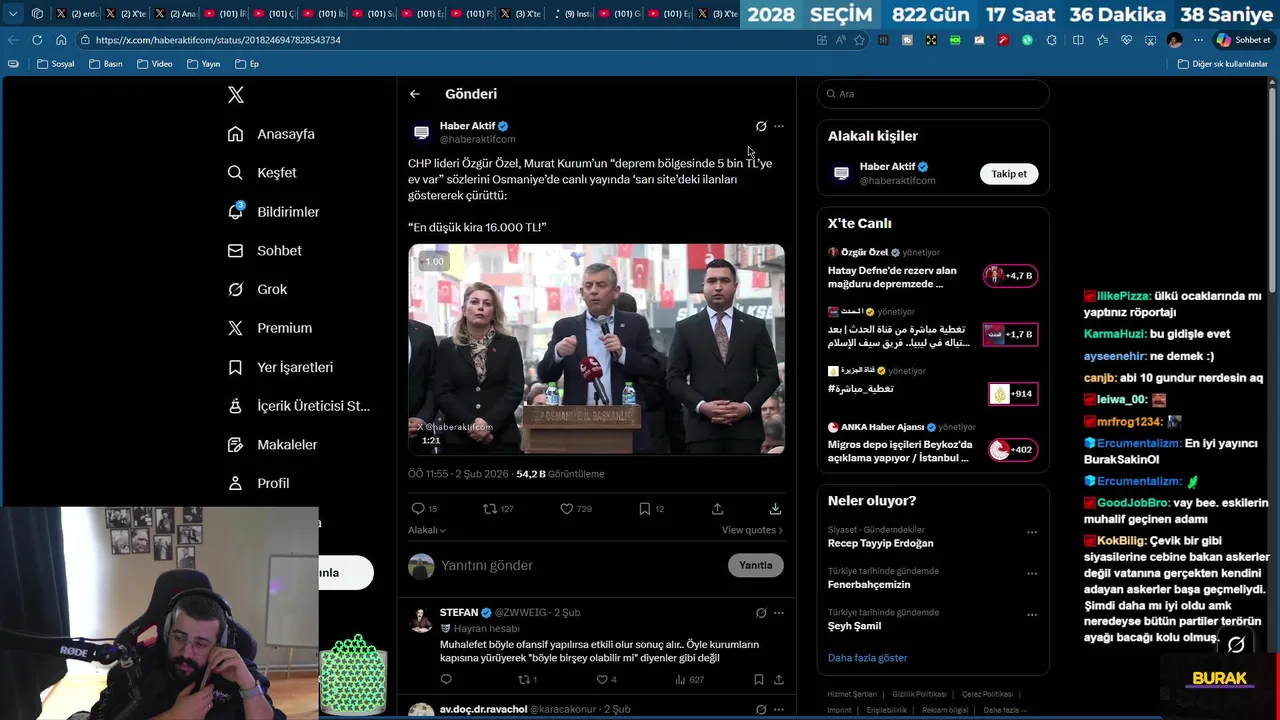Open the X logo home icon
1280x720 pixels.
pos(236,95)
